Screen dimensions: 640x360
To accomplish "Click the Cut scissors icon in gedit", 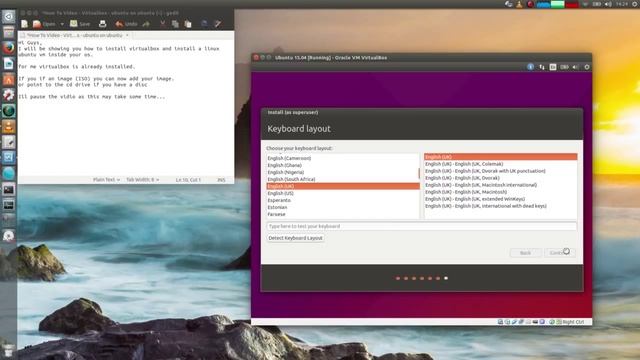I will 162,24.
